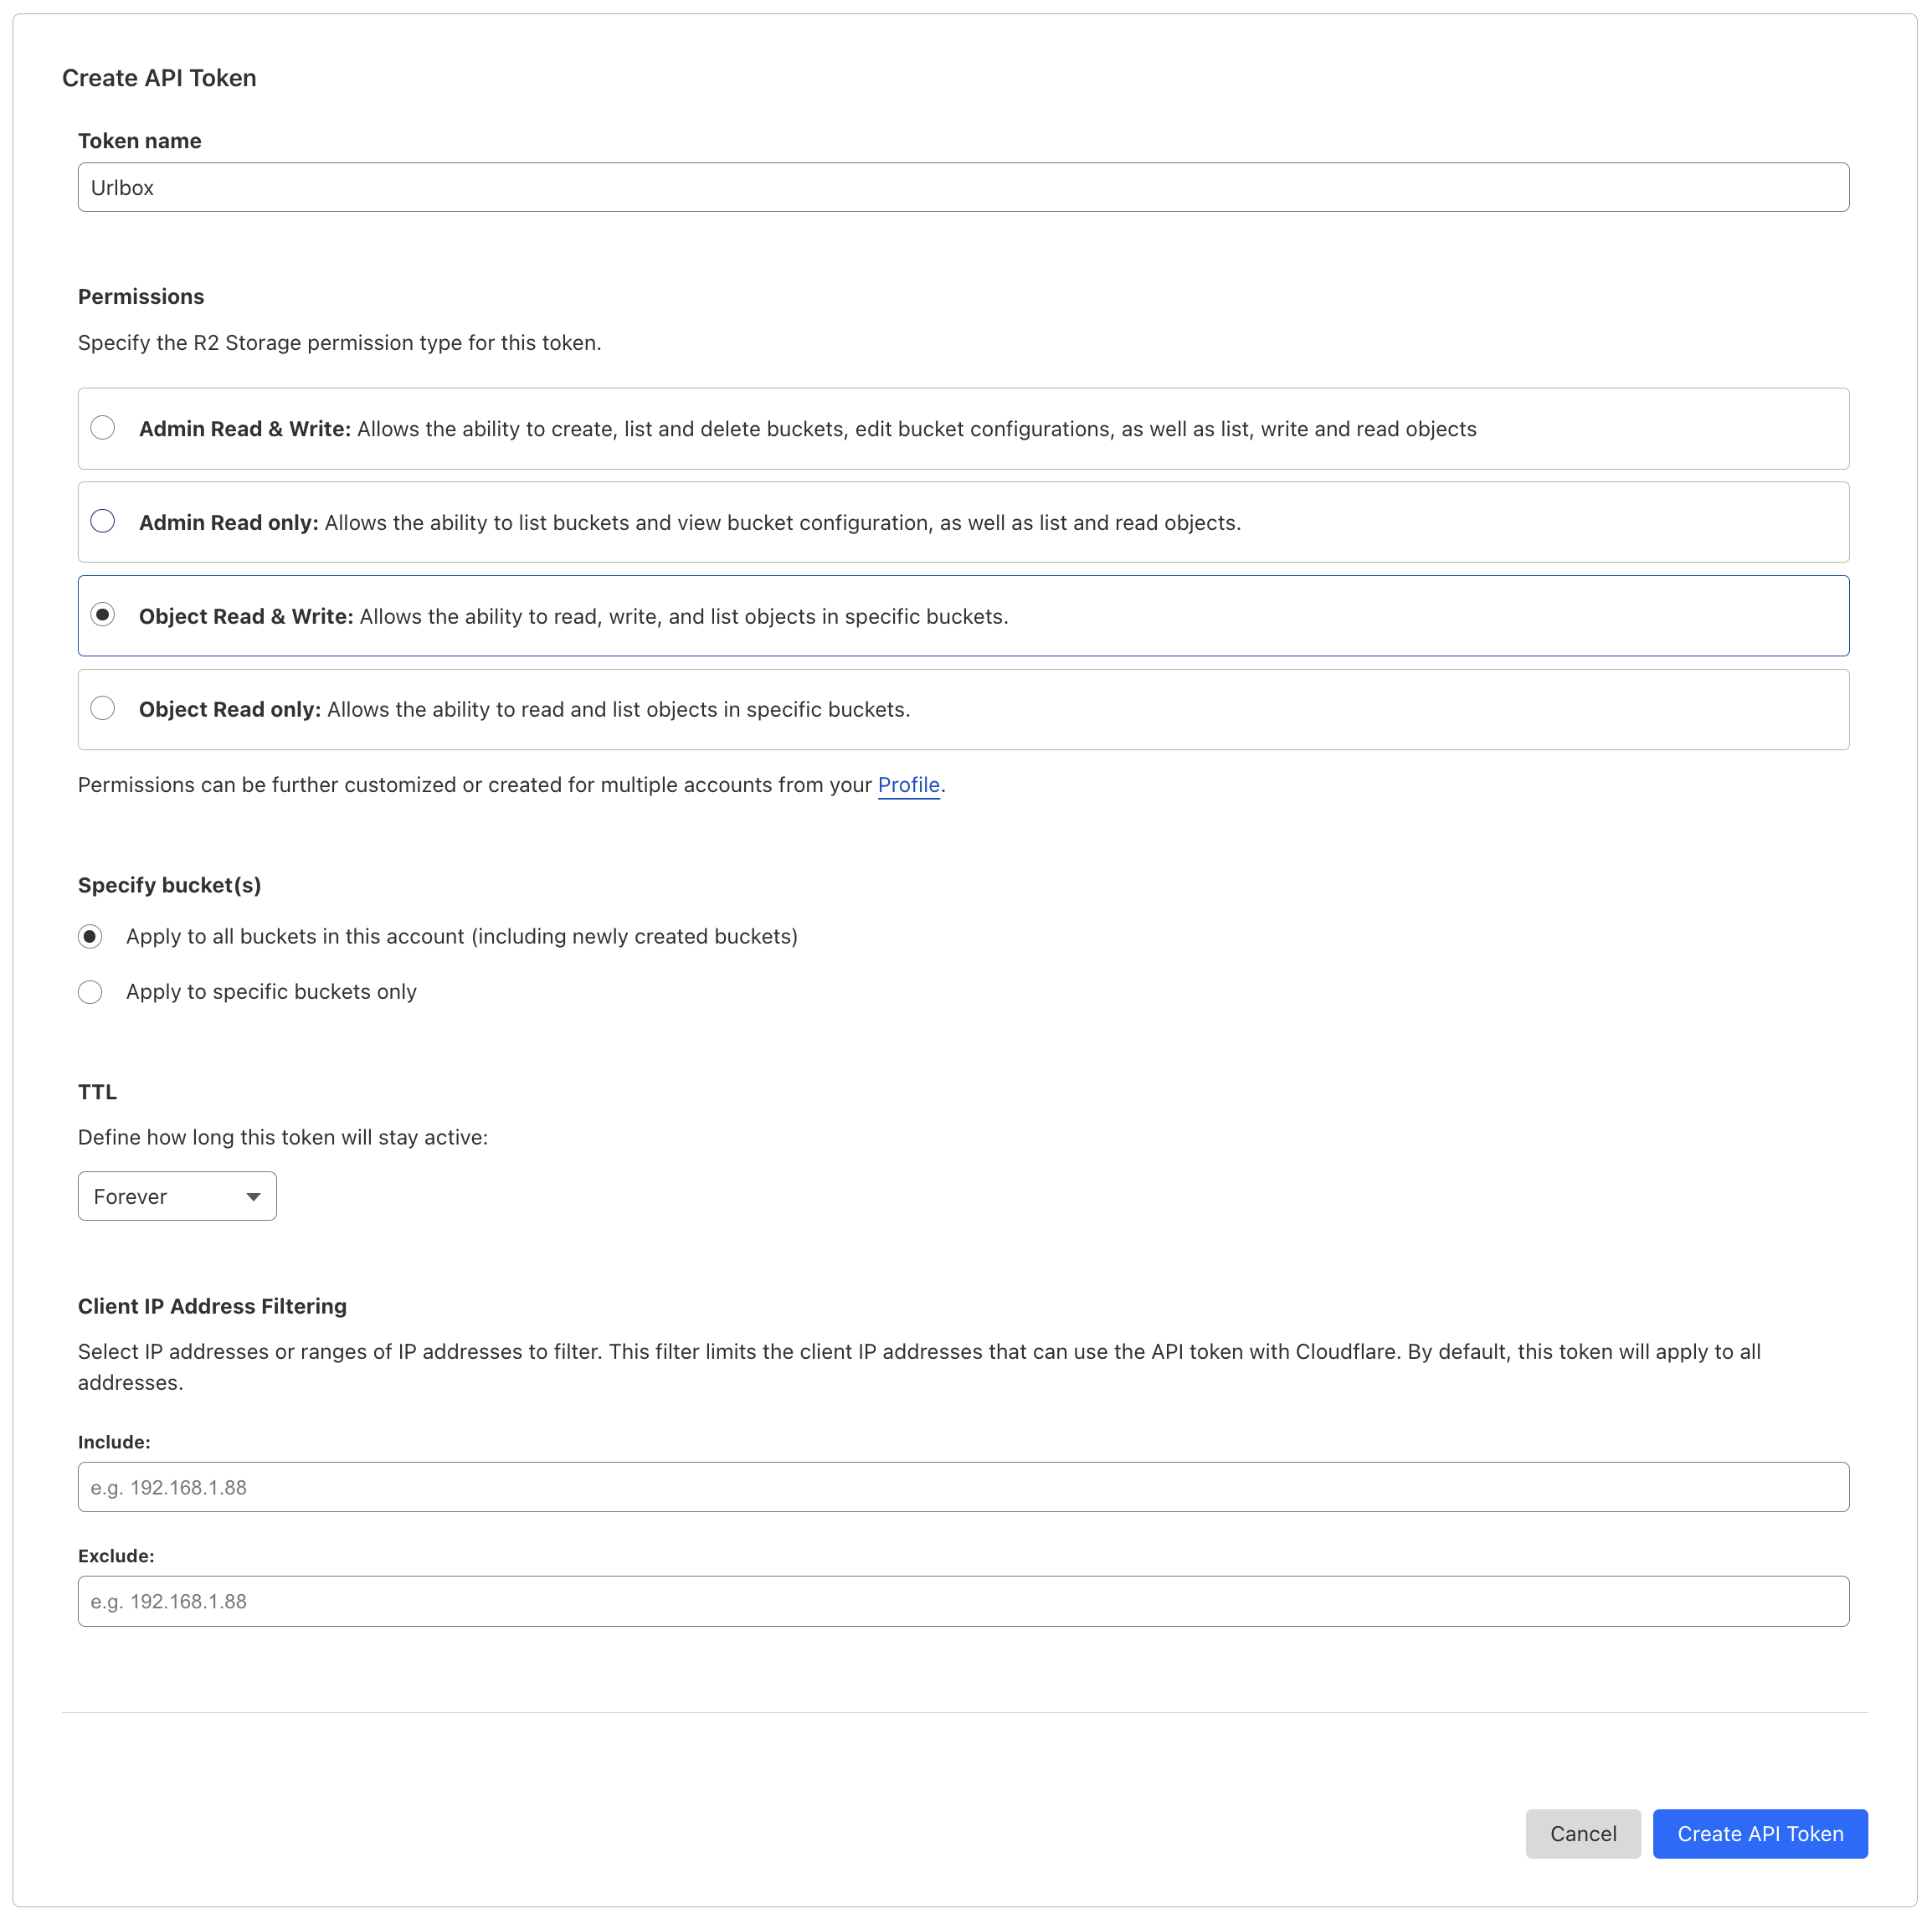The image size is (1932, 1924).
Task: Click 'Apply to all buckets in this account' label
Action: tap(461, 937)
